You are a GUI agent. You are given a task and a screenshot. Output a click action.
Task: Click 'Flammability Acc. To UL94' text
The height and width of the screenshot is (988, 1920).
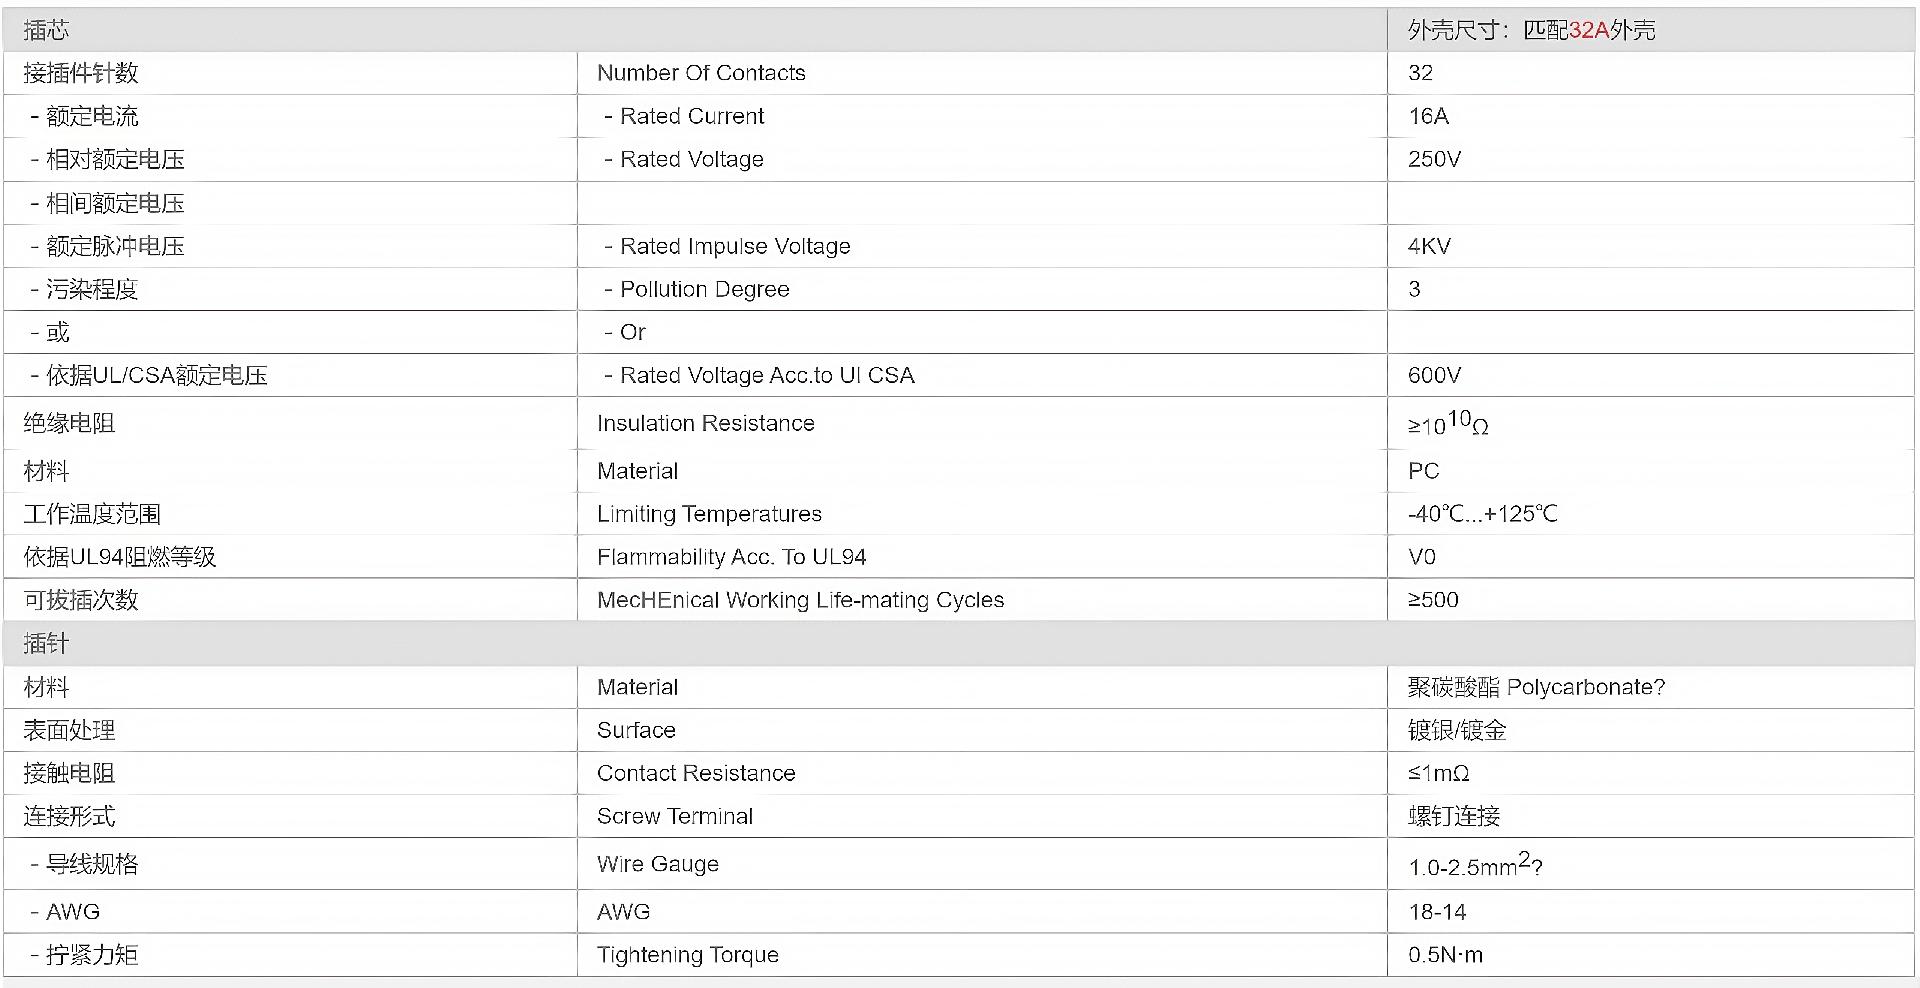732,557
